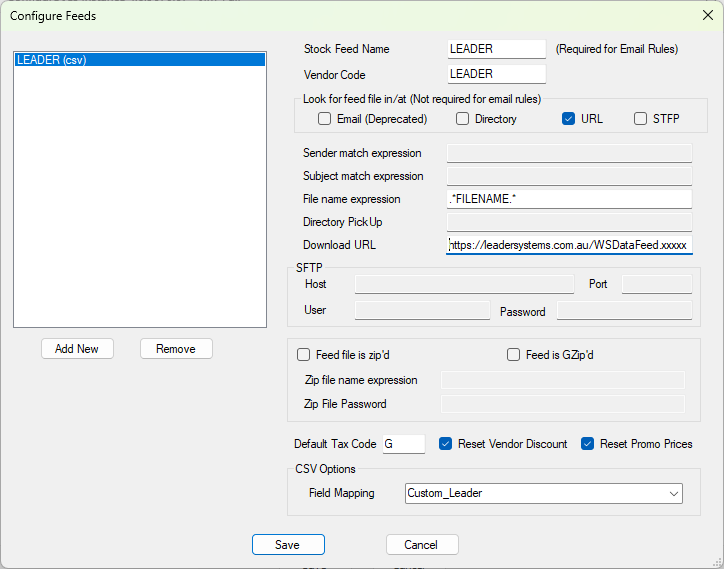Image resolution: width=724 pixels, height=569 pixels.
Task: Click the Zip file name expression field
Action: tap(563, 380)
